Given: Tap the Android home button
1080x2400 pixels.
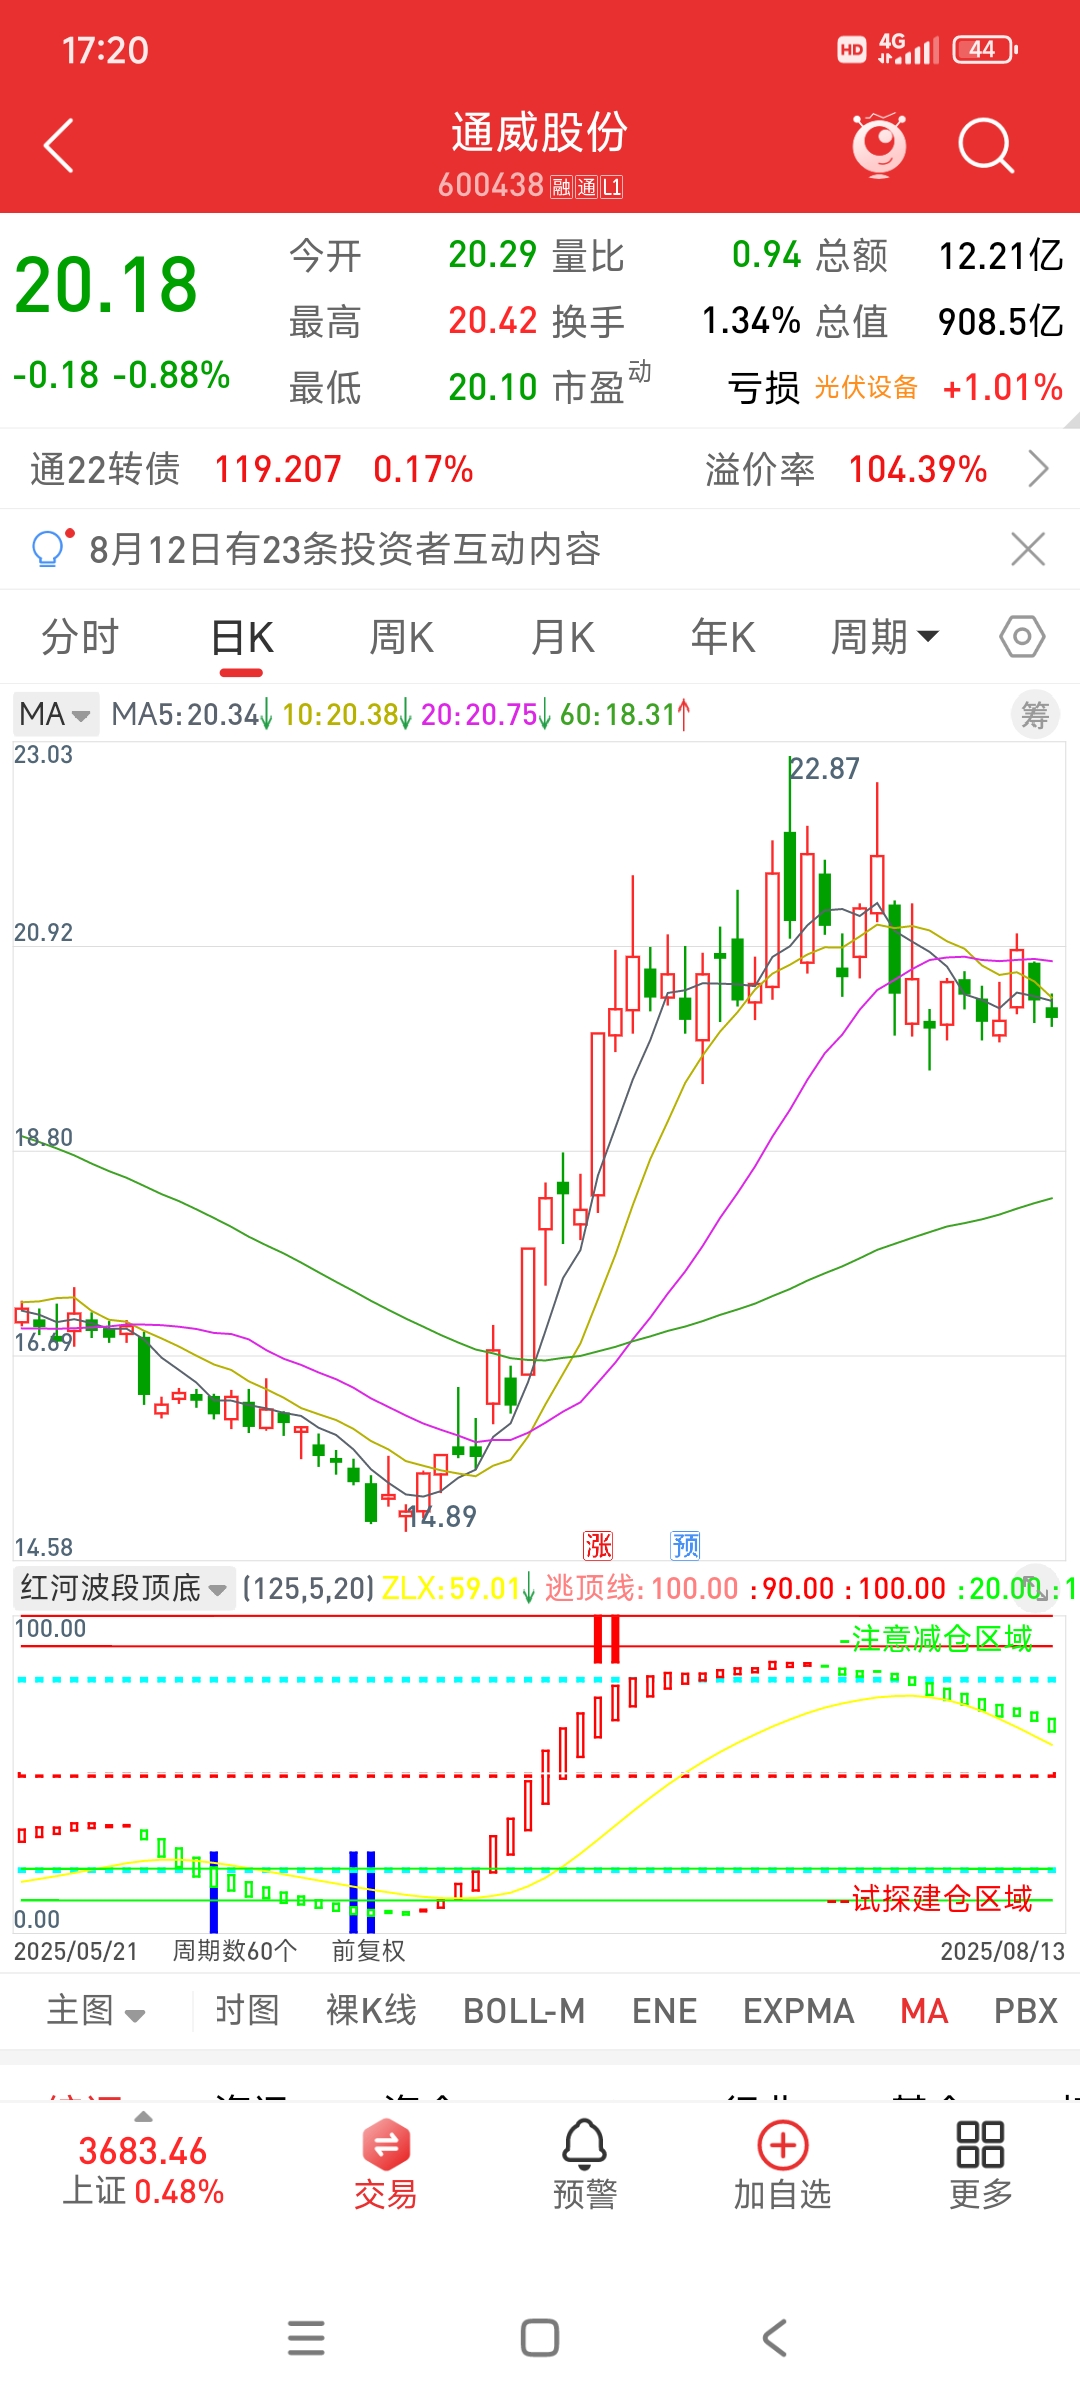Looking at the screenshot, I should [540, 2338].
